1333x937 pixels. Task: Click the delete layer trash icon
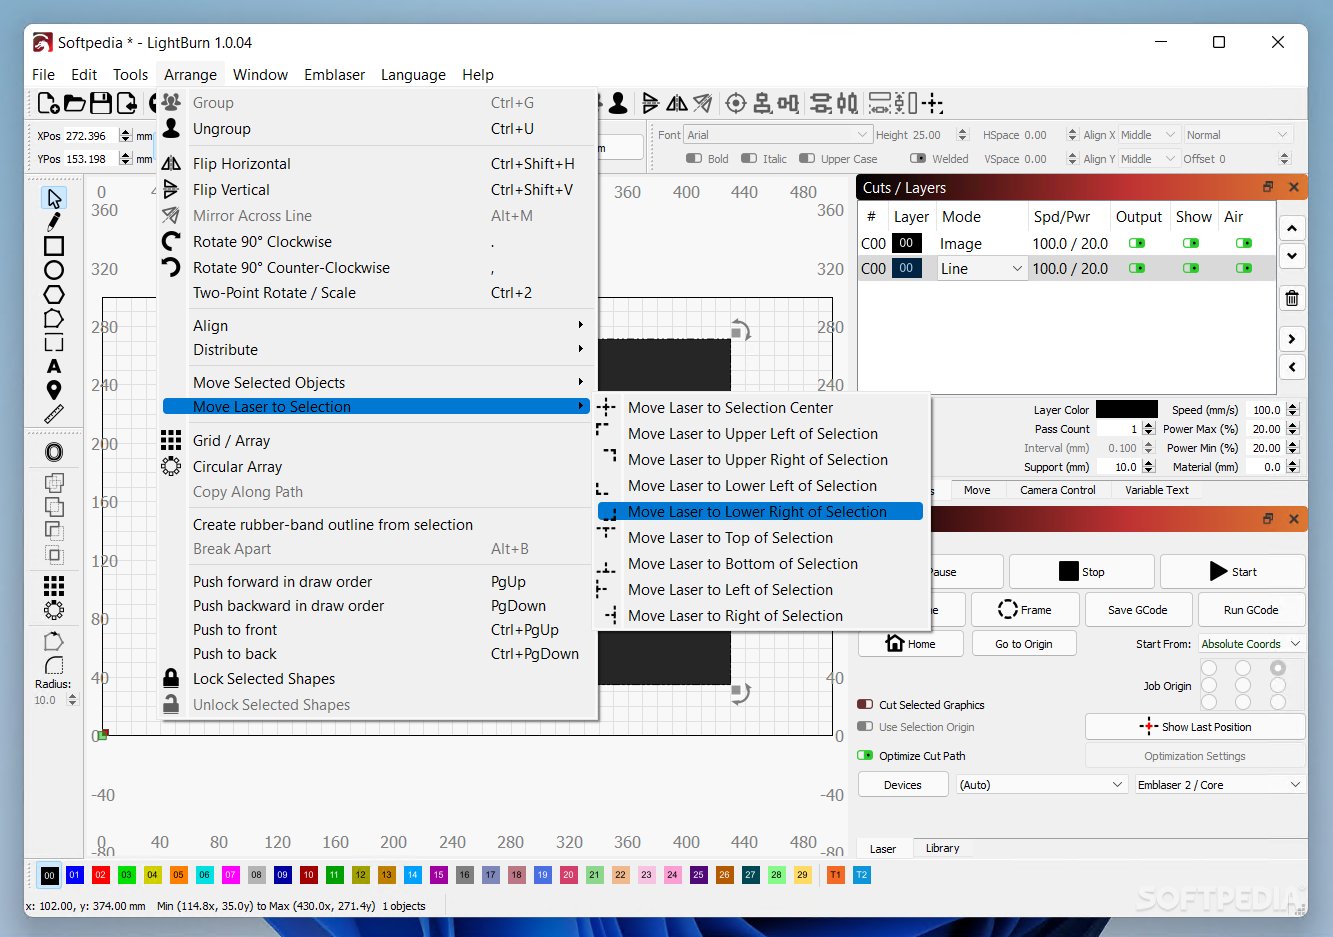point(1292,298)
